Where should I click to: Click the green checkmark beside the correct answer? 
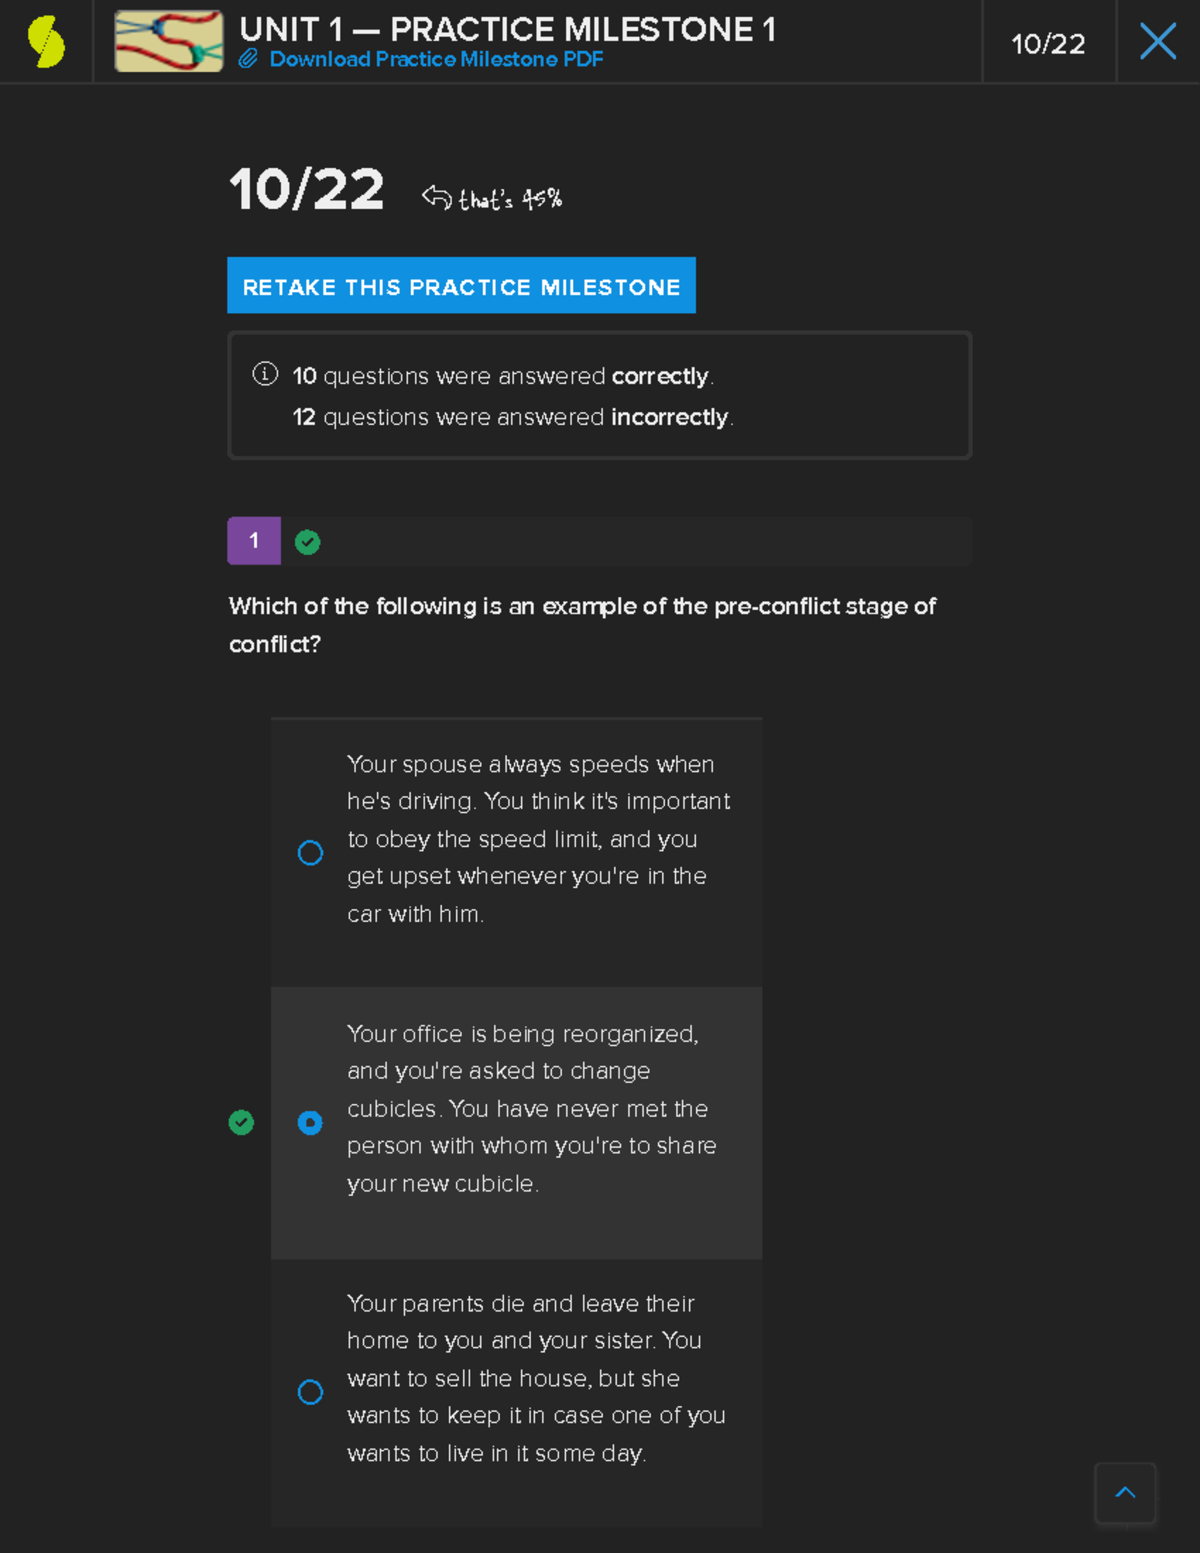click(x=241, y=1122)
